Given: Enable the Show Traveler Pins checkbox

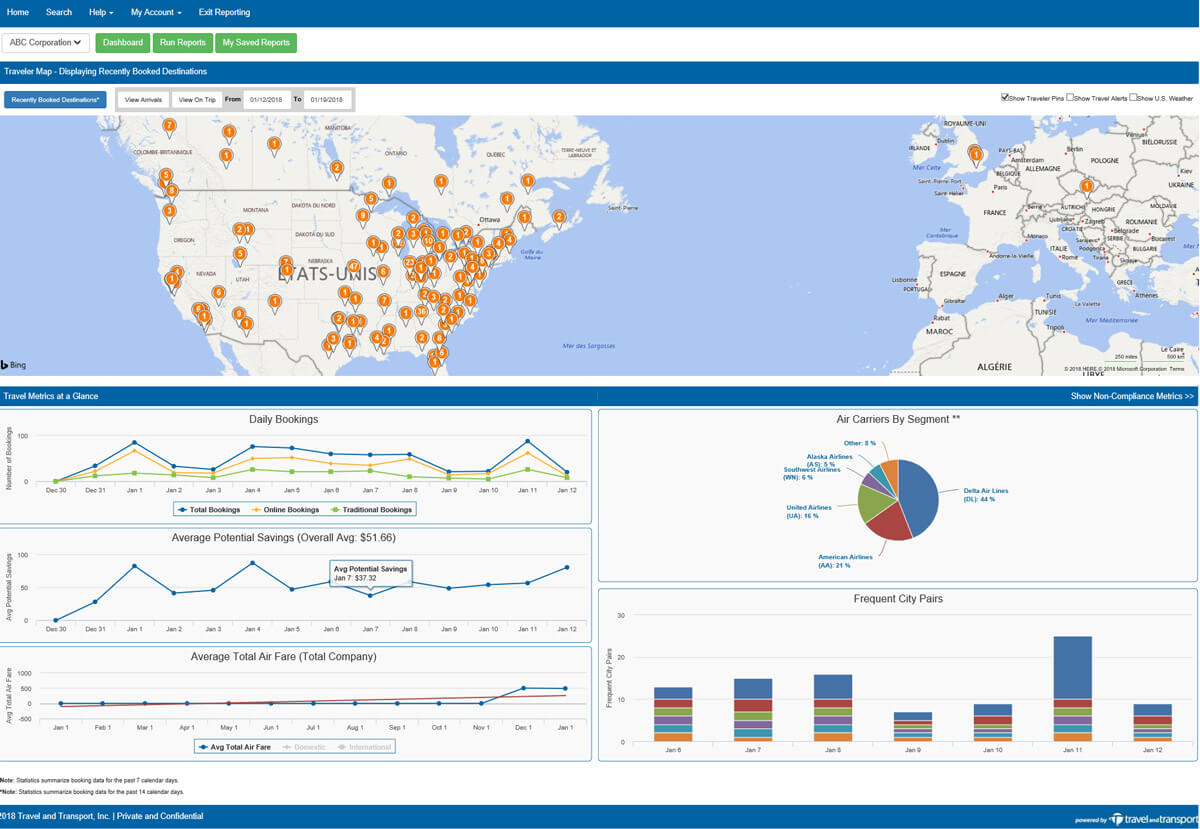Looking at the screenshot, I should click(x=1005, y=98).
